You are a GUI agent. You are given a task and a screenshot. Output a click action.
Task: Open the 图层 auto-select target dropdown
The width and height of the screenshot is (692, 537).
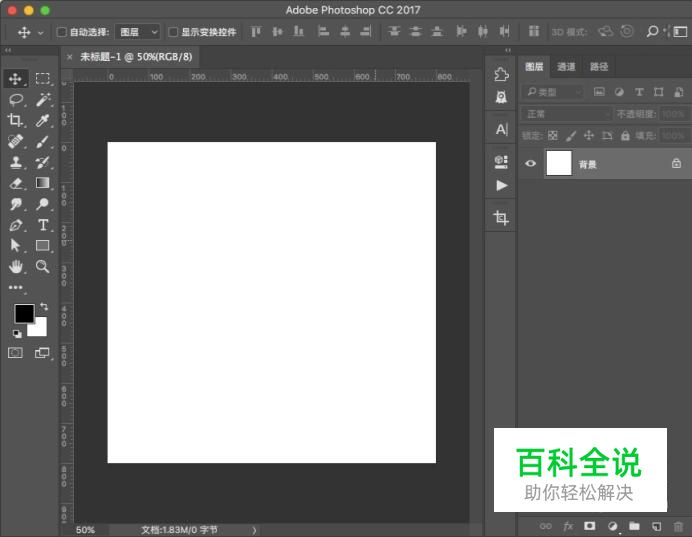coord(138,32)
